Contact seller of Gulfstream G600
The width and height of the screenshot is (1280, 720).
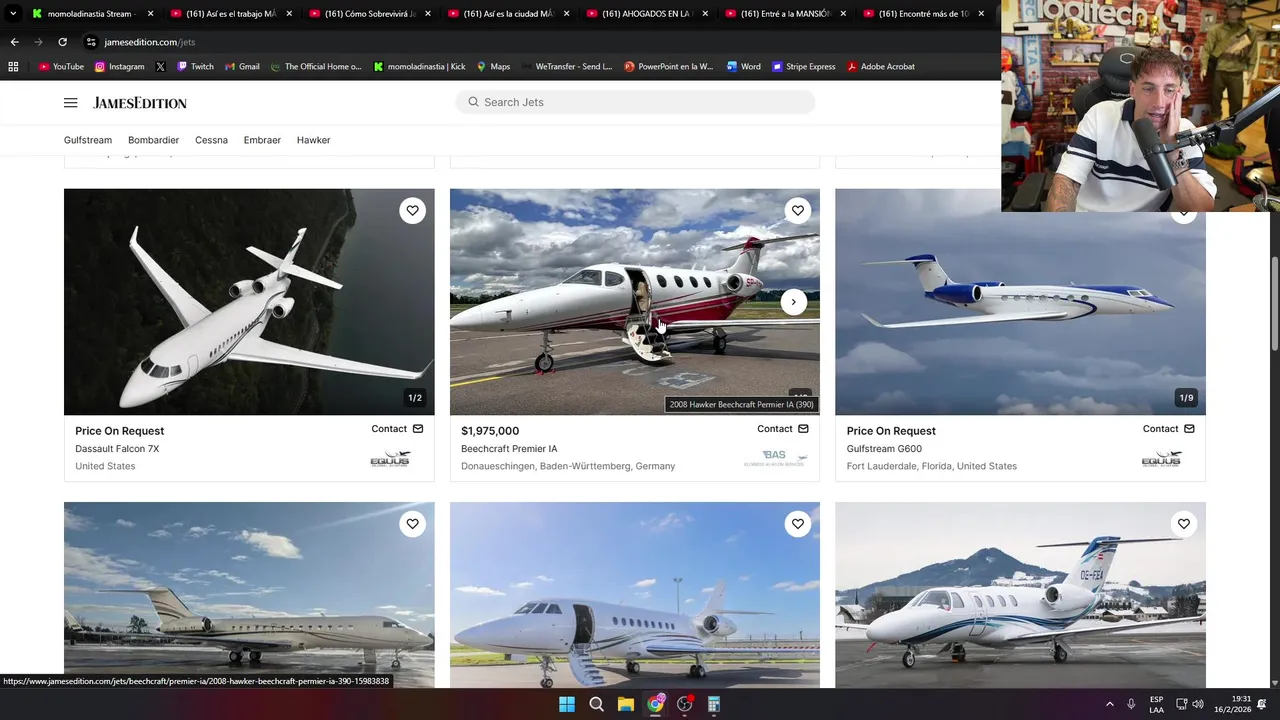click(1169, 428)
